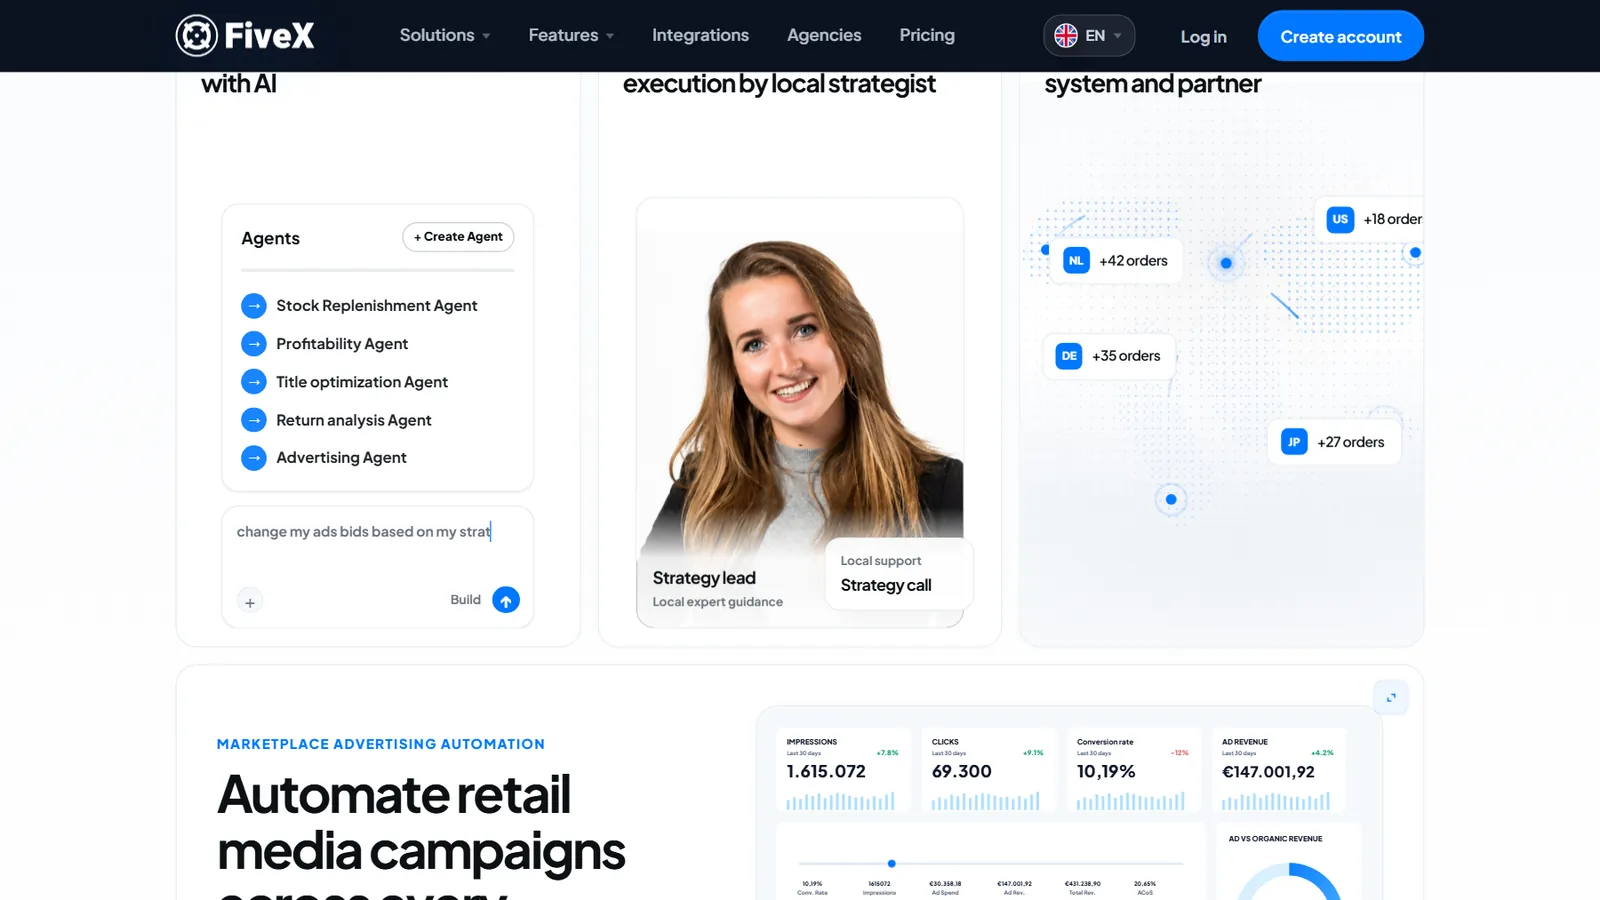Click the DE country badge icon
Viewport: 1600px width, 900px height.
(x=1069, y=356)
